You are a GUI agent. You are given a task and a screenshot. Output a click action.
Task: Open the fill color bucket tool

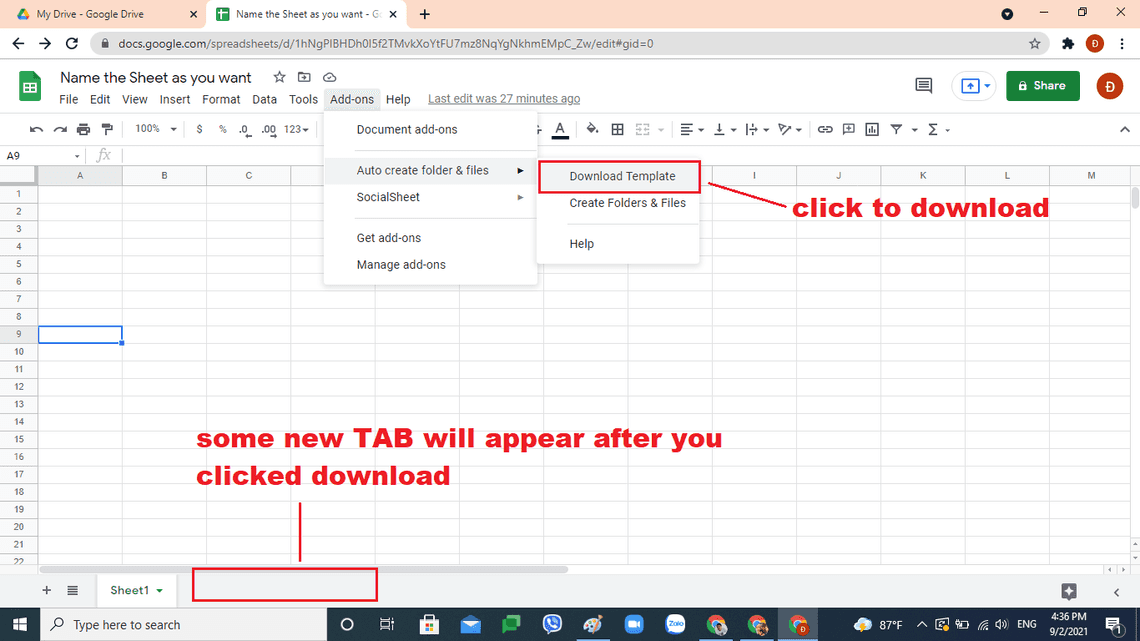click(592, 129)
